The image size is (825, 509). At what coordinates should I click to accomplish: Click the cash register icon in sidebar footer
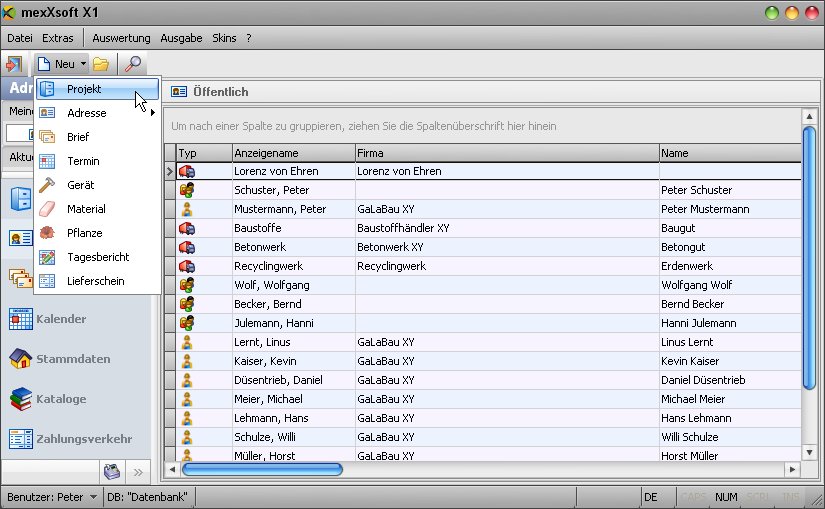[112, 472]
